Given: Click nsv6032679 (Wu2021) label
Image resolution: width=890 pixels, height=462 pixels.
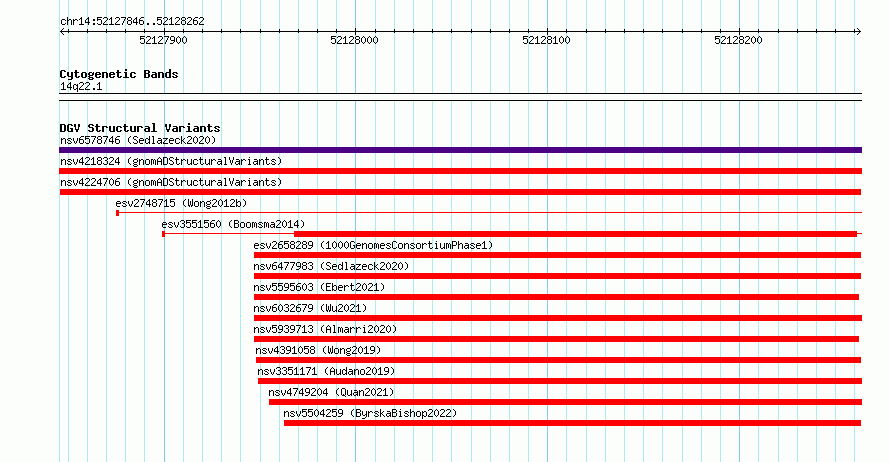Looking at the screenshot, I should click(x=310, y=308).
